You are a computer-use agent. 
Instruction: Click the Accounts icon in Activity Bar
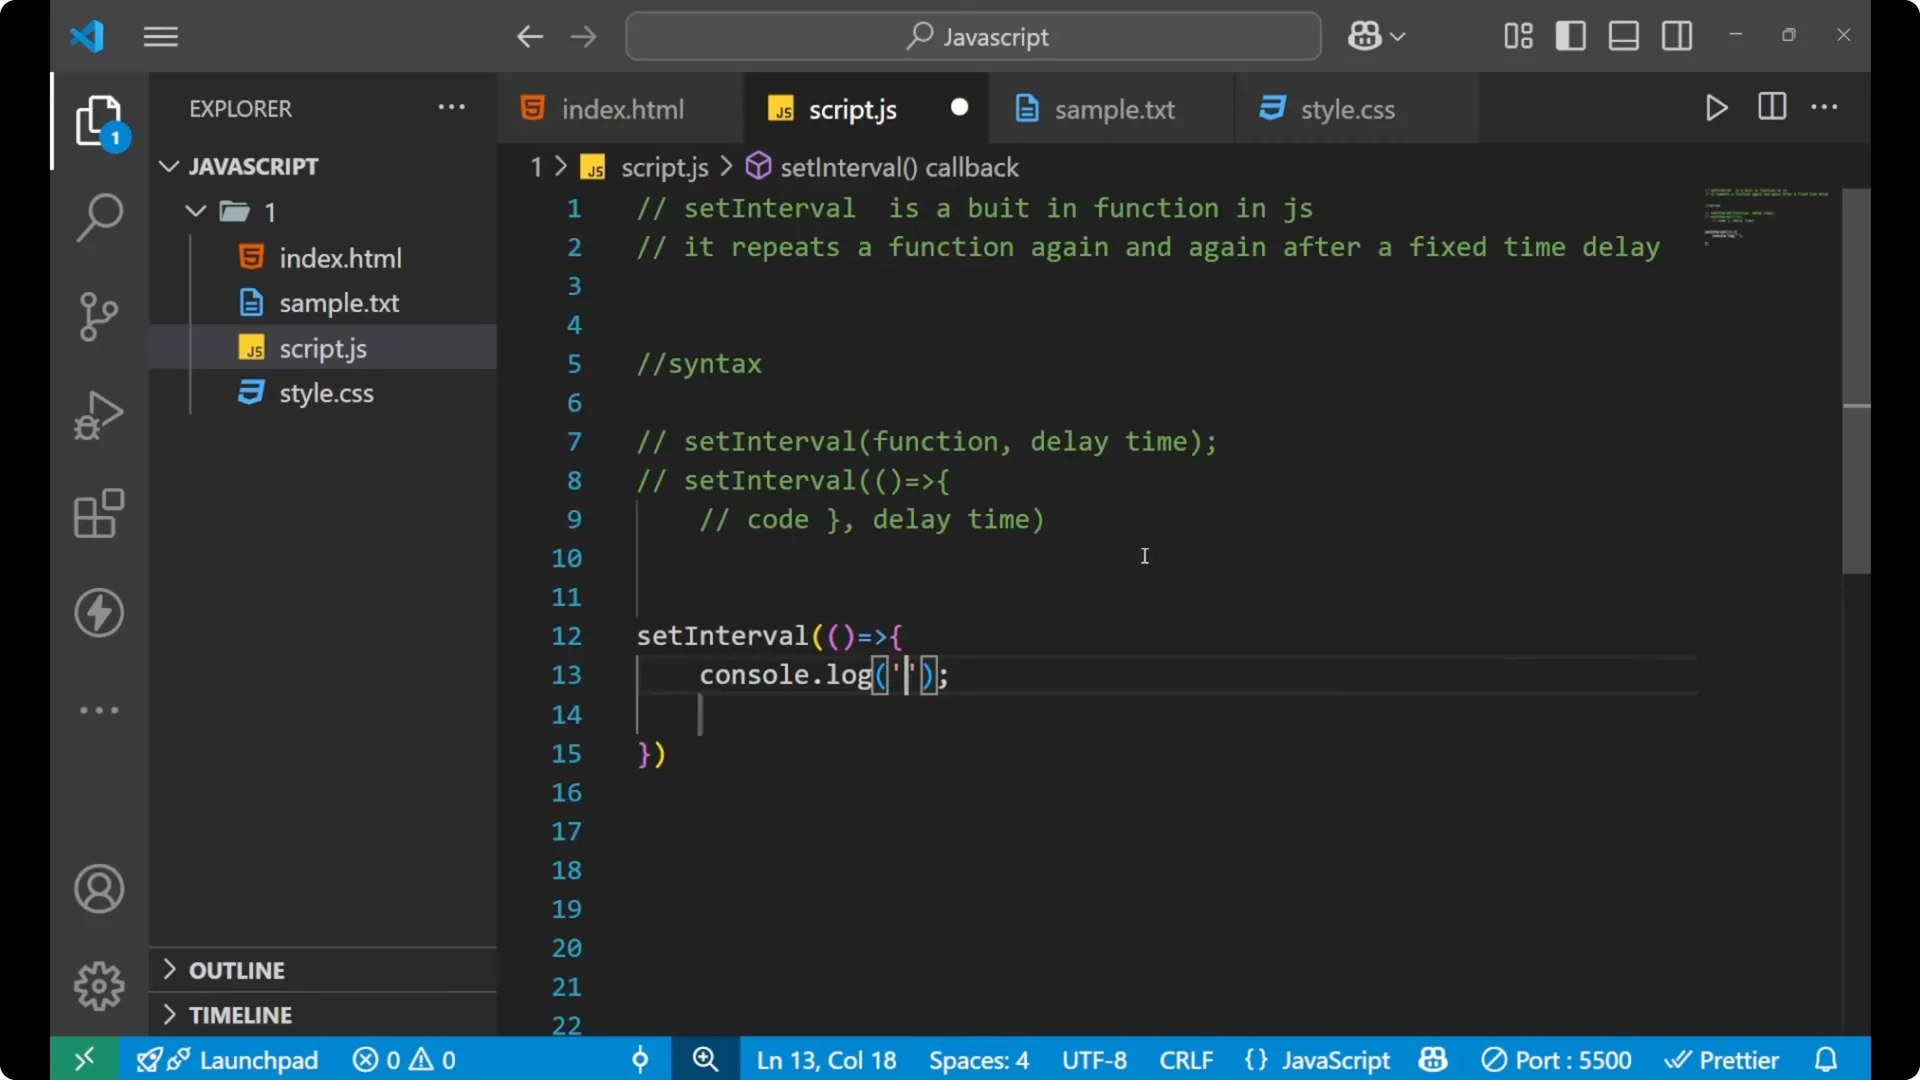click(x=99, y=889)
